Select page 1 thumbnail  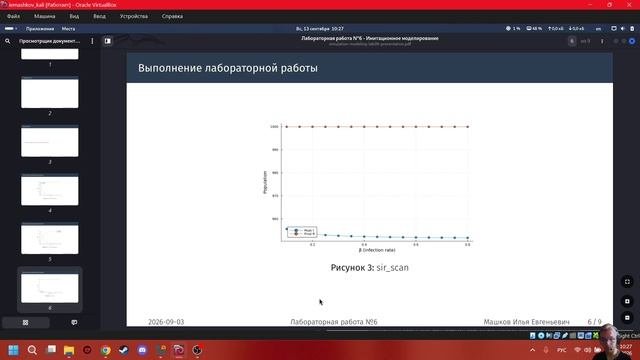coord(50,54)
